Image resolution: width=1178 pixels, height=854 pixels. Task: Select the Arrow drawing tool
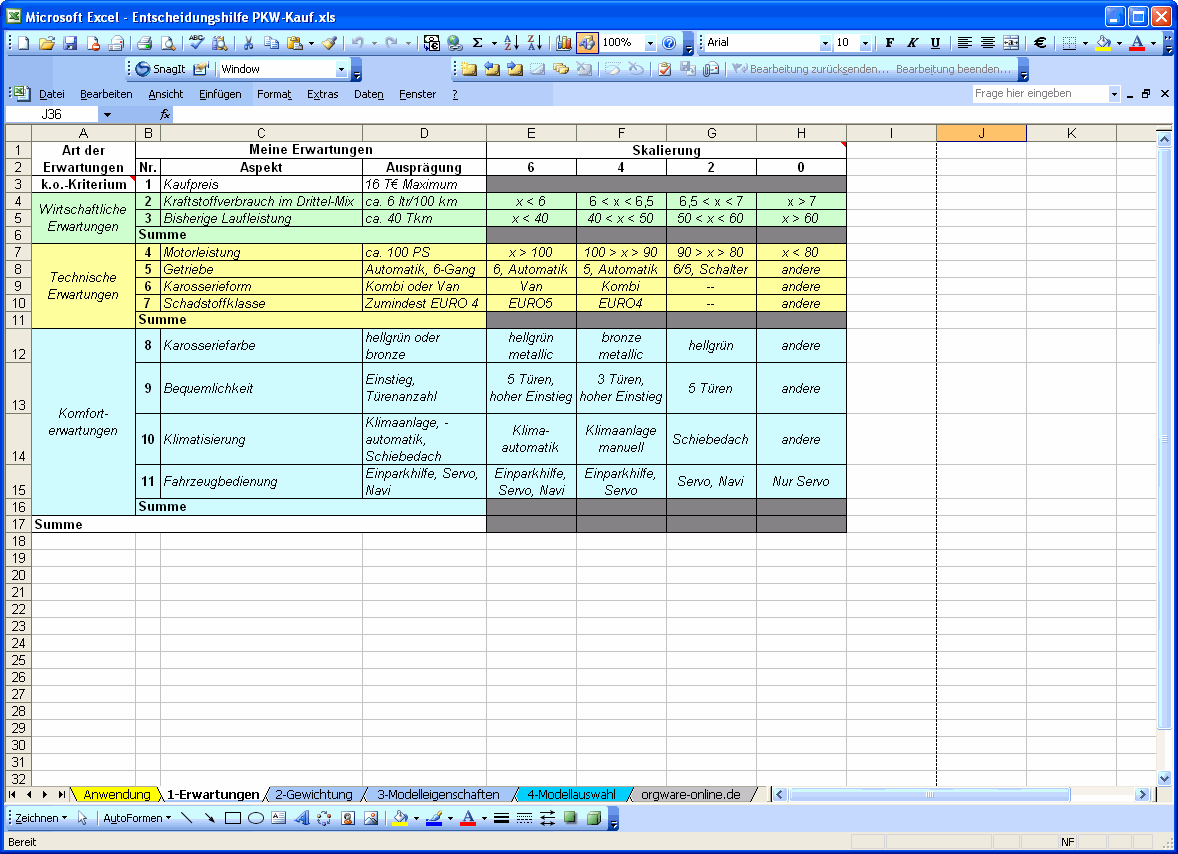point(210,818)
